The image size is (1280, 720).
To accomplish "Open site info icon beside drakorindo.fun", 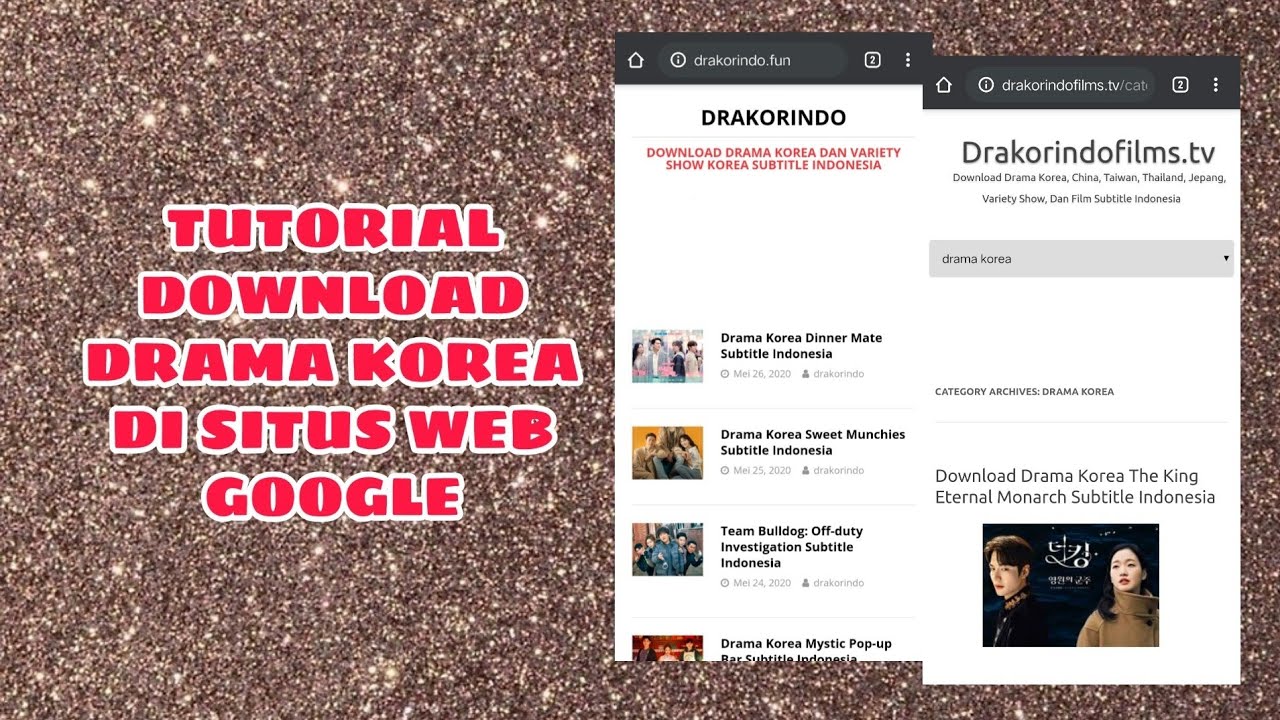I will point(678,60).
